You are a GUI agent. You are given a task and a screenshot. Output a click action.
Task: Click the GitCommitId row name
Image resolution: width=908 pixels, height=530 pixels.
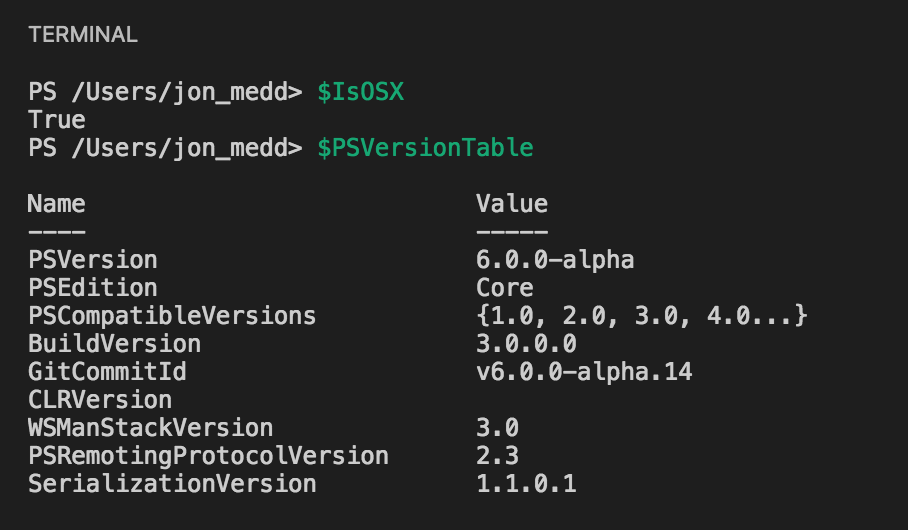coord(107,372)
